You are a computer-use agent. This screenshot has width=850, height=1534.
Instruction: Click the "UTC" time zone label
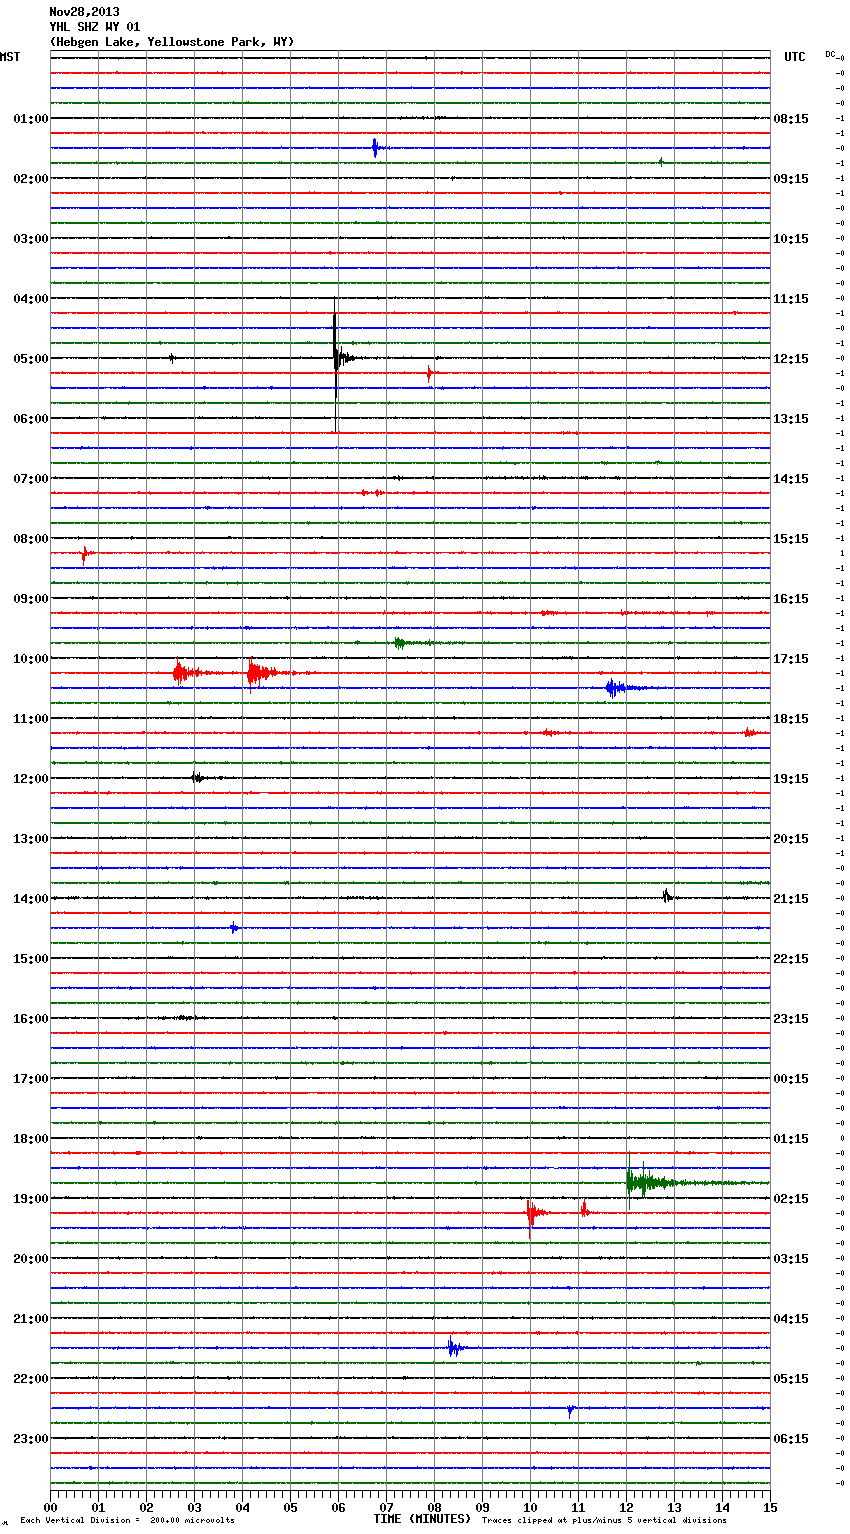(x=794, y=57)
